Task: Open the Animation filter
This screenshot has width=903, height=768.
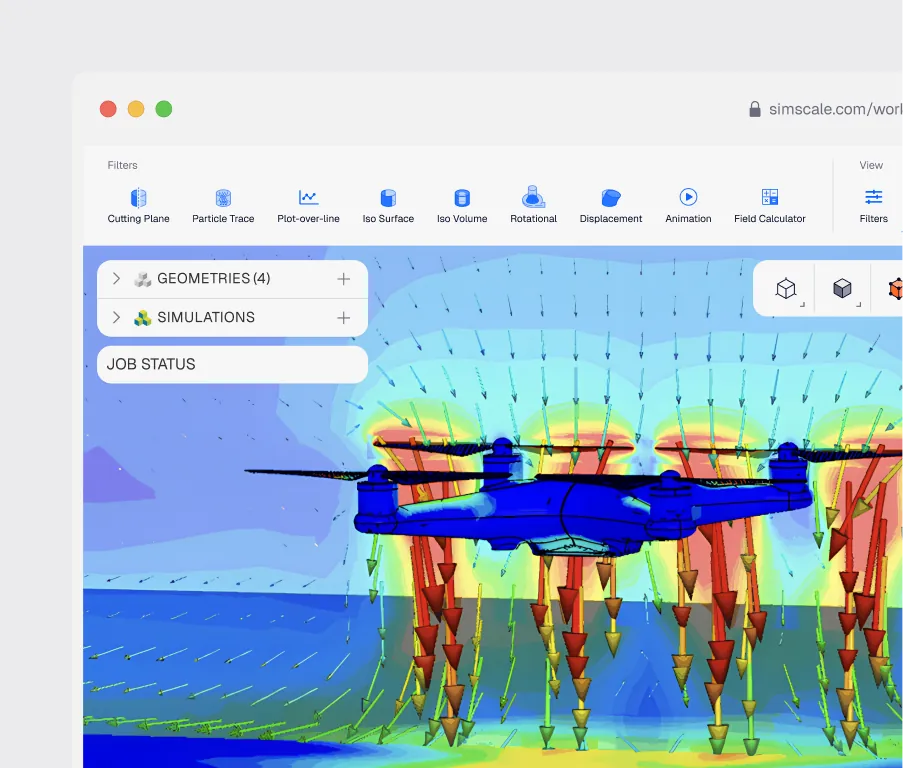Action: [688, 206]
